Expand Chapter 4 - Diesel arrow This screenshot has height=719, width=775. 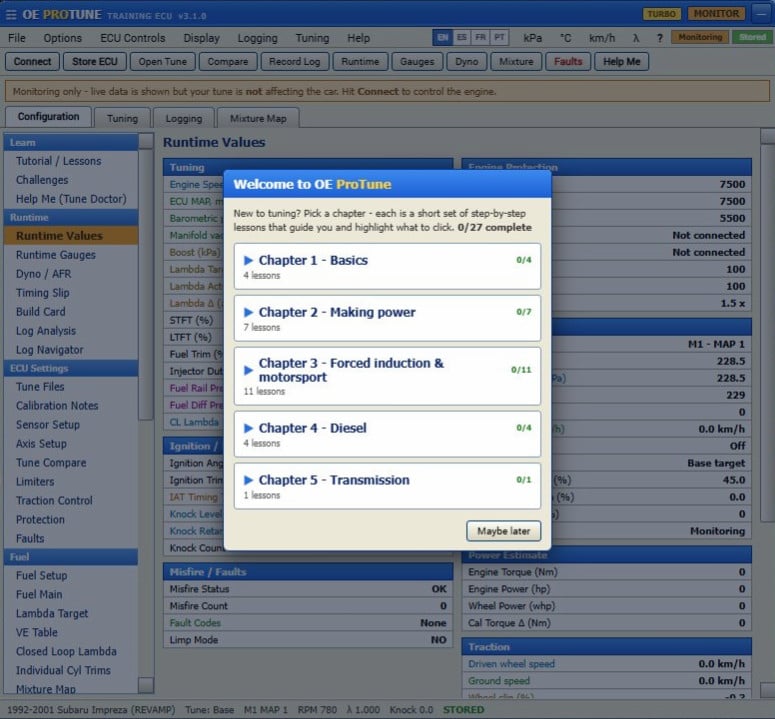(x=248, y=428)
